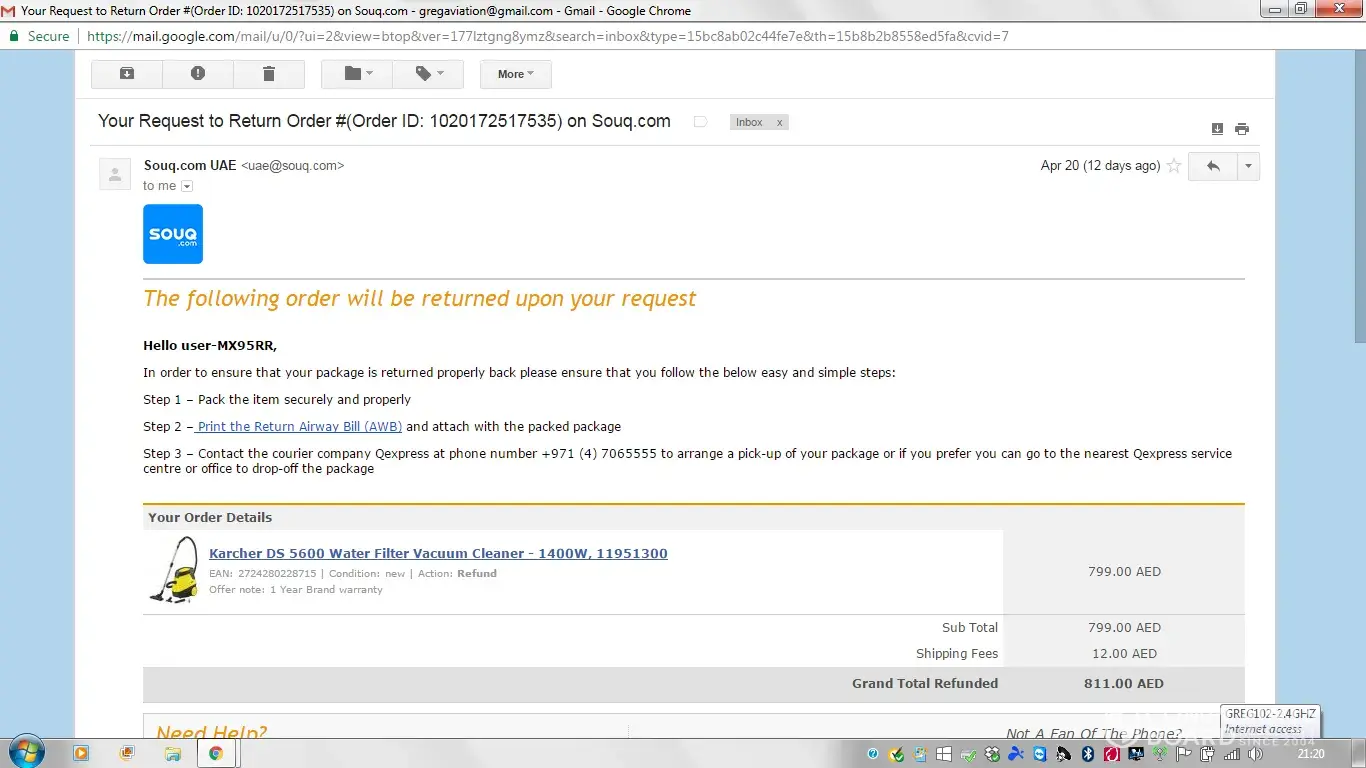Expand more reply options arrow
The image size is (1366, 768).
(1248, 166)
